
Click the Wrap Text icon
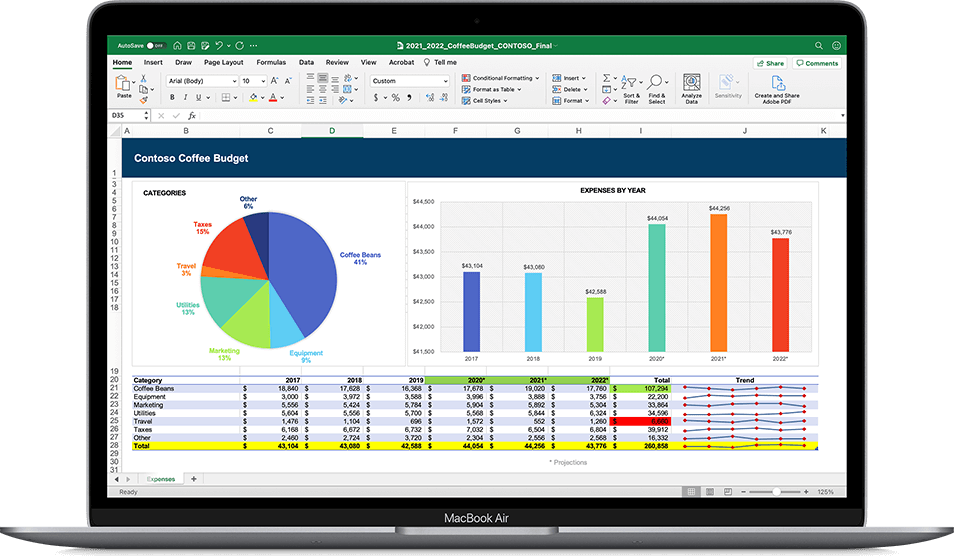click(349, 78)
